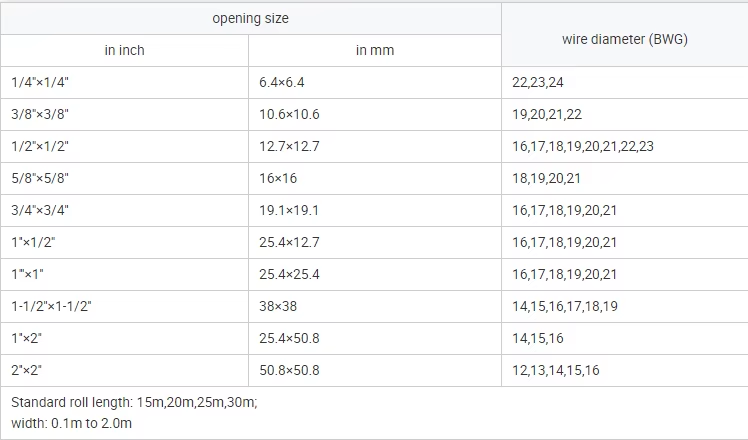Screen dimensions: 748x440
Task: Click the 19.1×19.1 cell
Action: (x=375, y=210)
